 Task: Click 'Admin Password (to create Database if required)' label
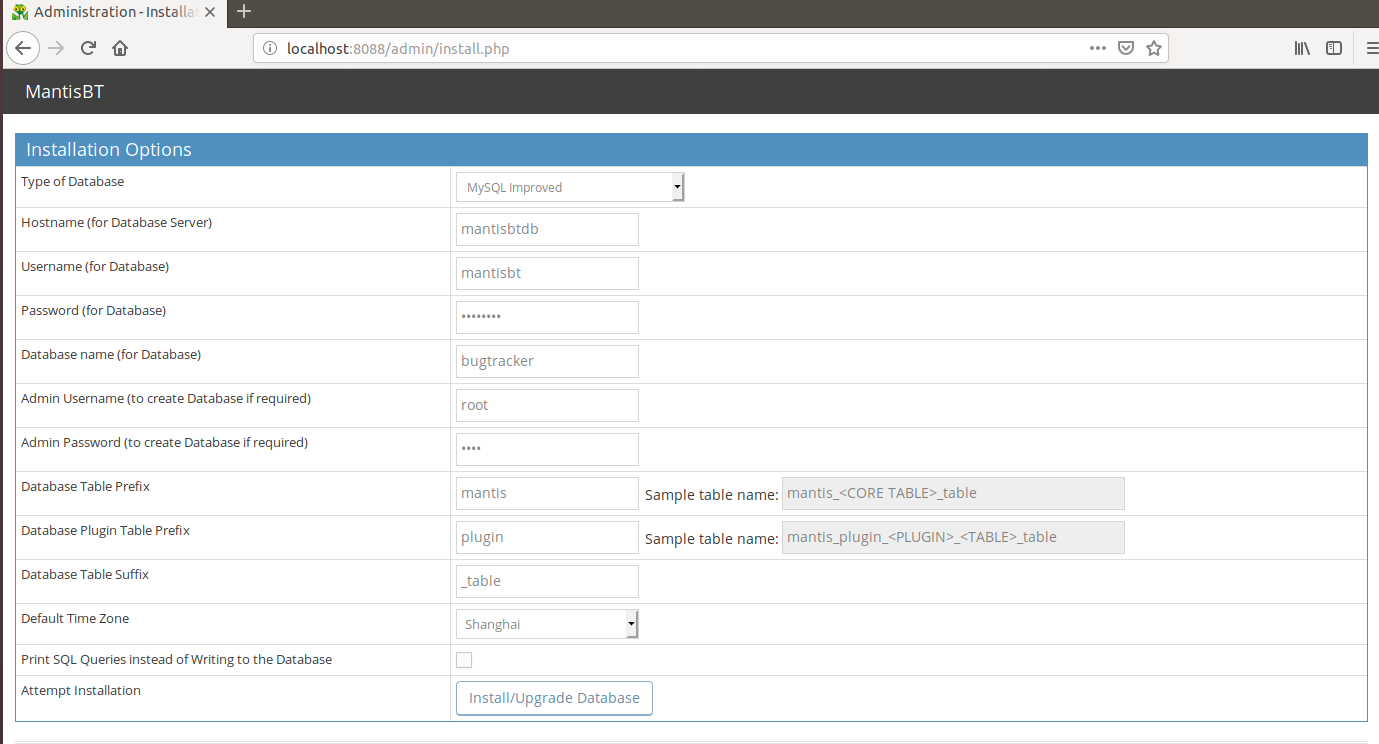click(164, 442)
